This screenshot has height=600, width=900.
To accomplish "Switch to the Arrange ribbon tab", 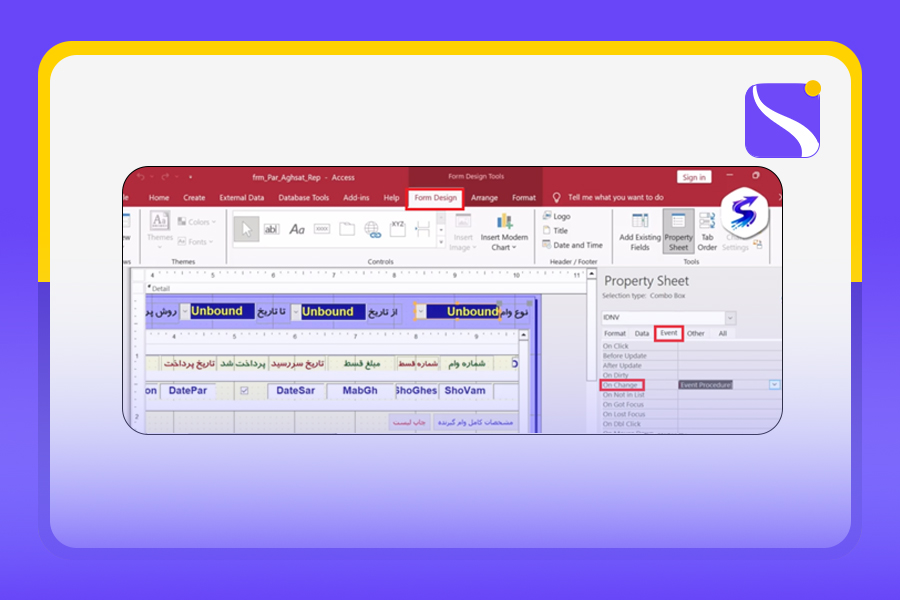I will pyautogui.click(x=484, y=198).
